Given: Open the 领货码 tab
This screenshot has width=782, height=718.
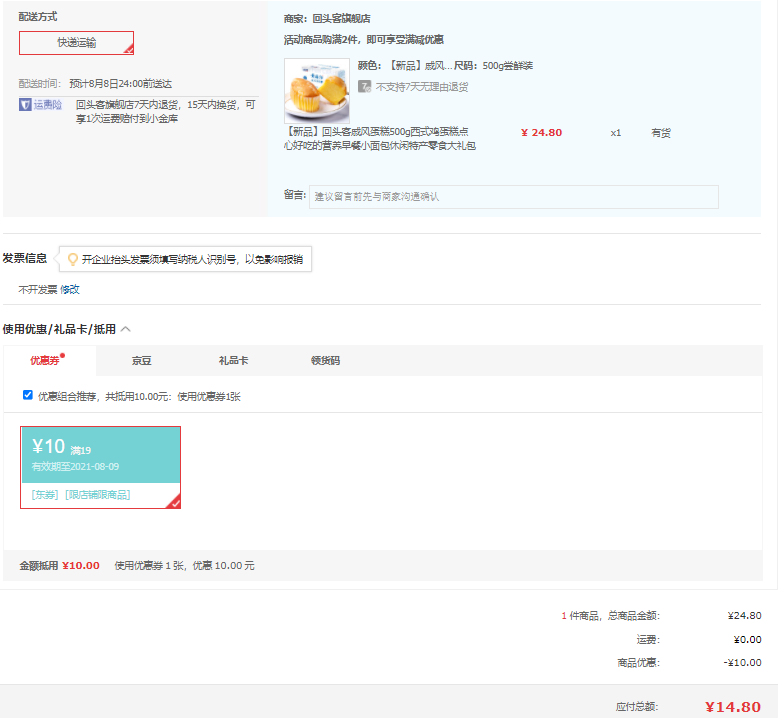Looking at the screenshot, I should point(325,360).
